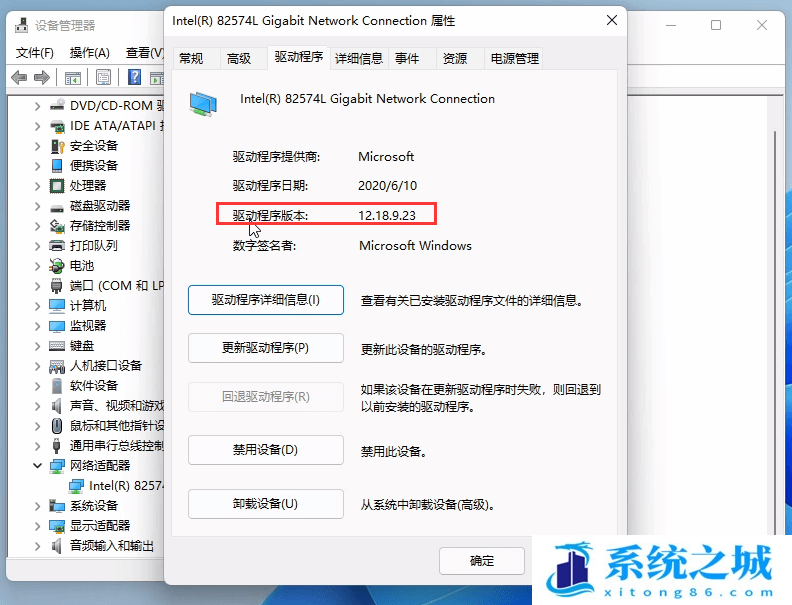Select the 显示适配器 icon
This screenshot has width=792, height=605.
click(57, 526)
